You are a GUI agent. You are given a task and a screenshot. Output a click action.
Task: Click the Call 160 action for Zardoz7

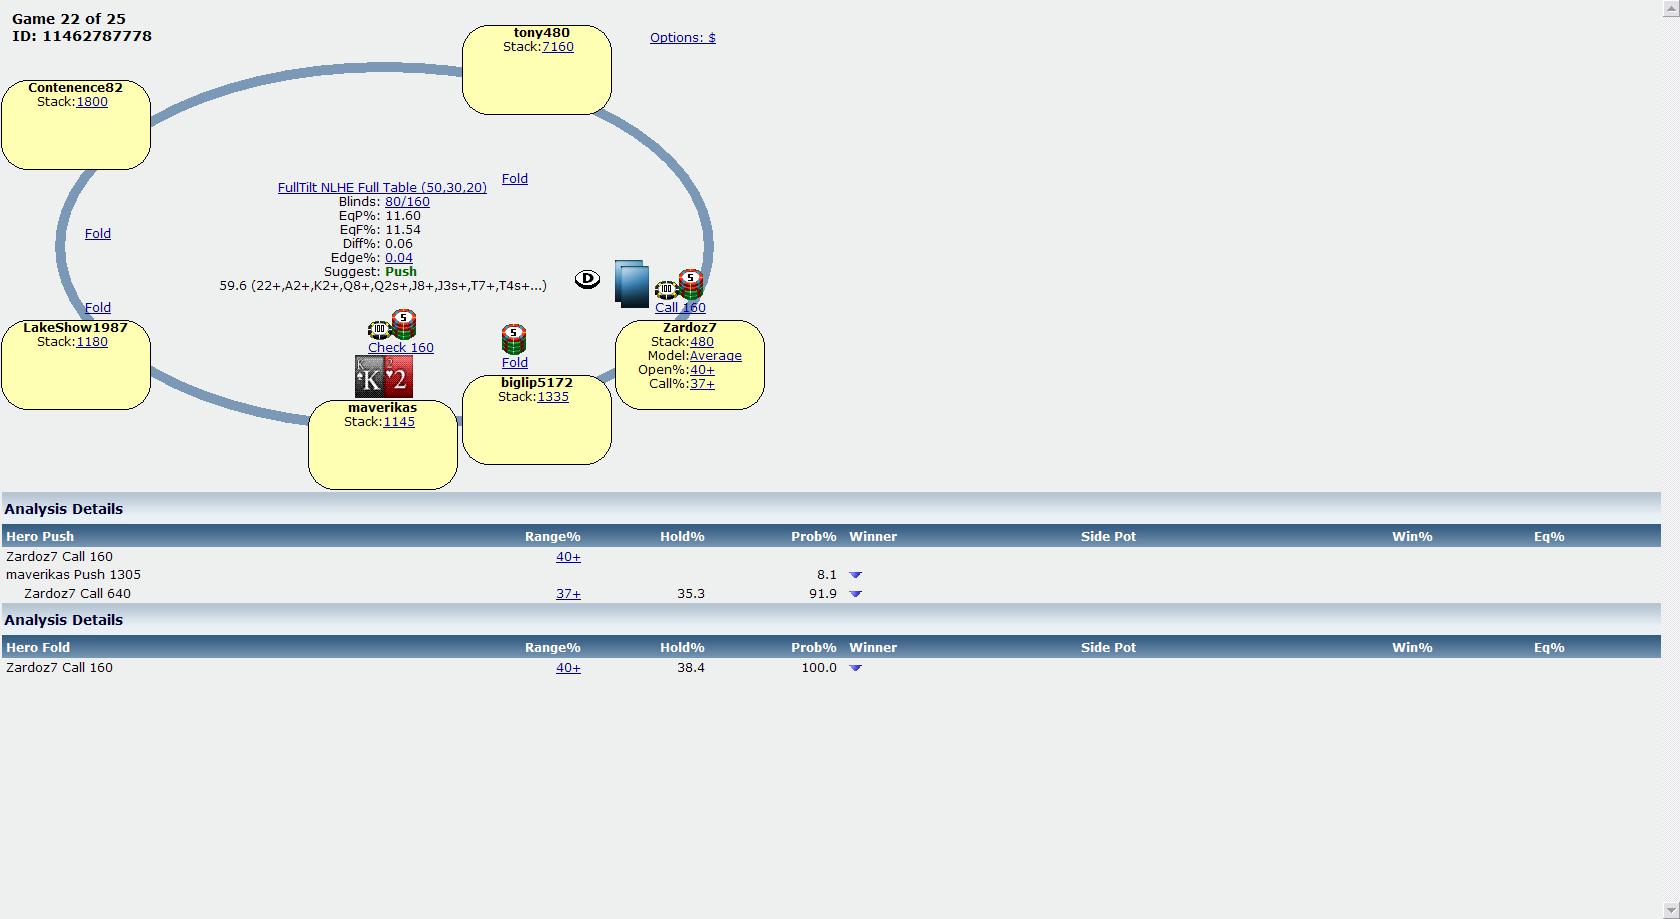pos(680,308)
